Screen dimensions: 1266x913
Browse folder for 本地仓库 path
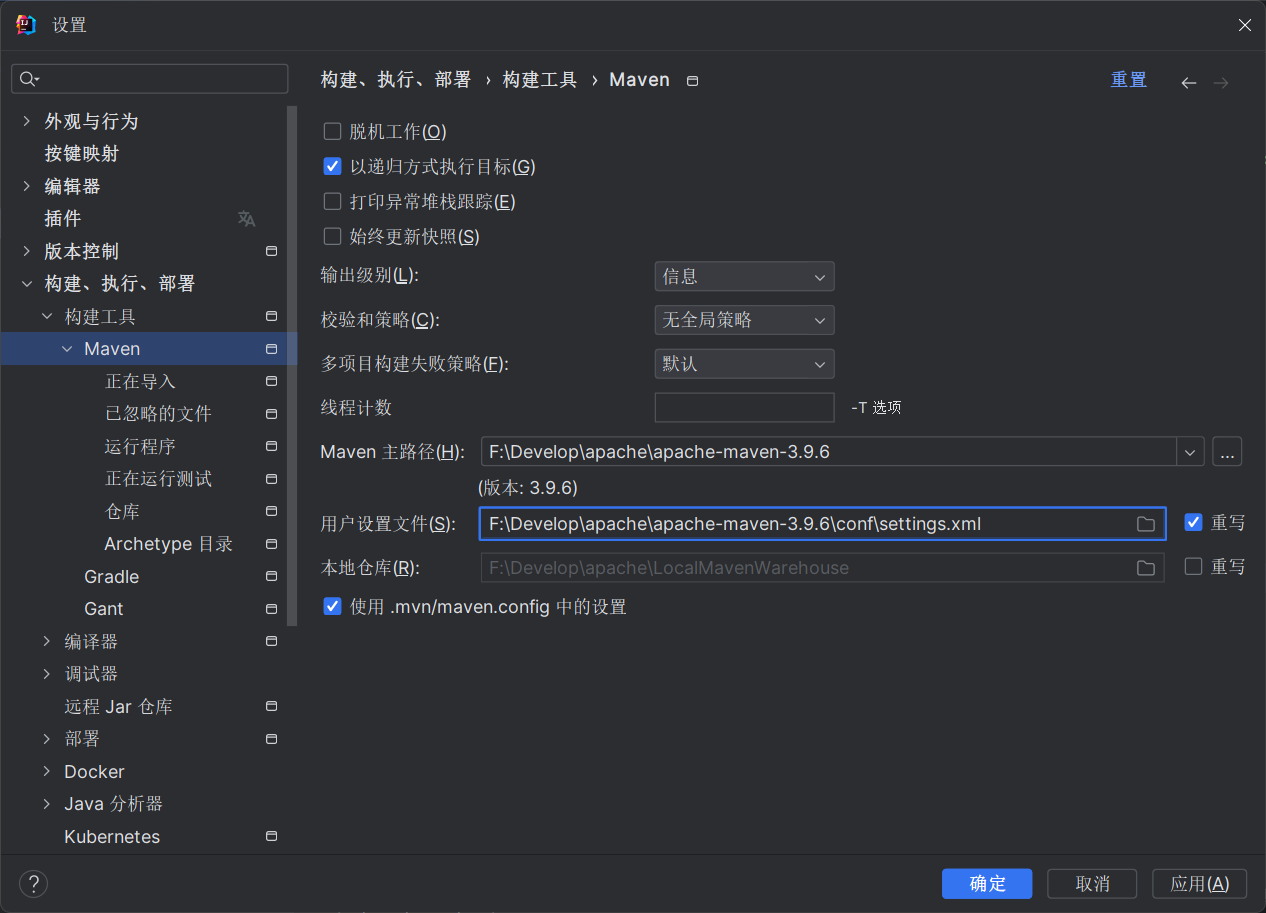pyautogui.click(x=1146, y=568)
